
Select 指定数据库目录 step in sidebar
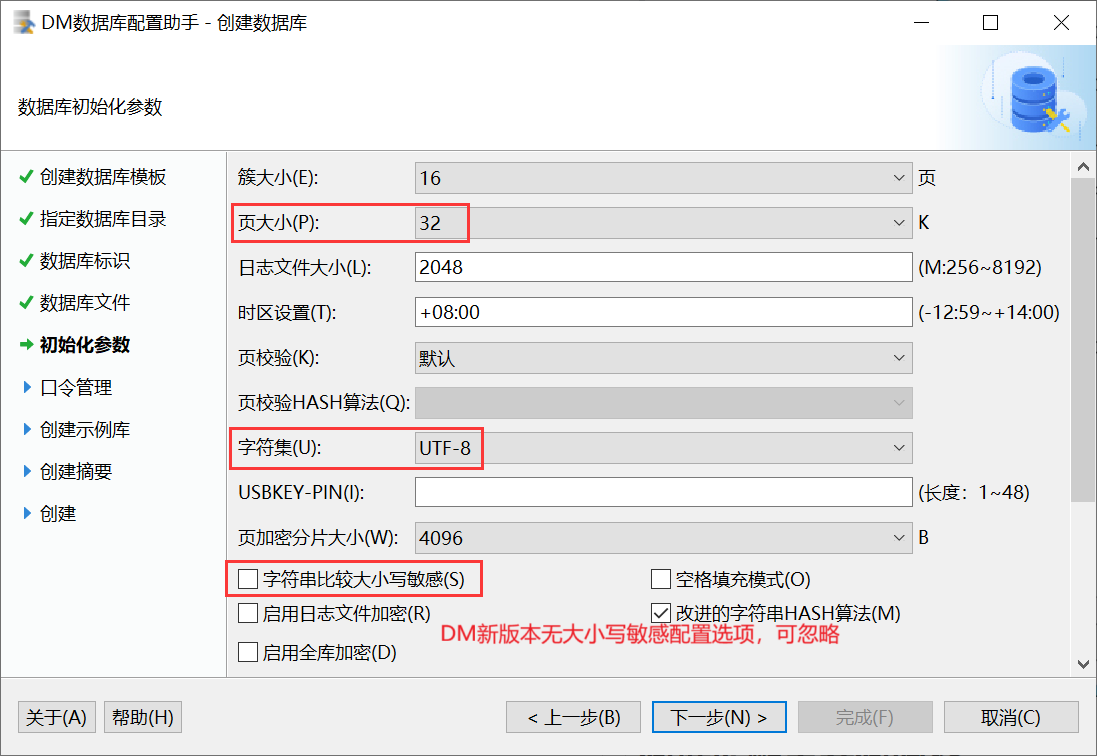(x=103, y=219)
